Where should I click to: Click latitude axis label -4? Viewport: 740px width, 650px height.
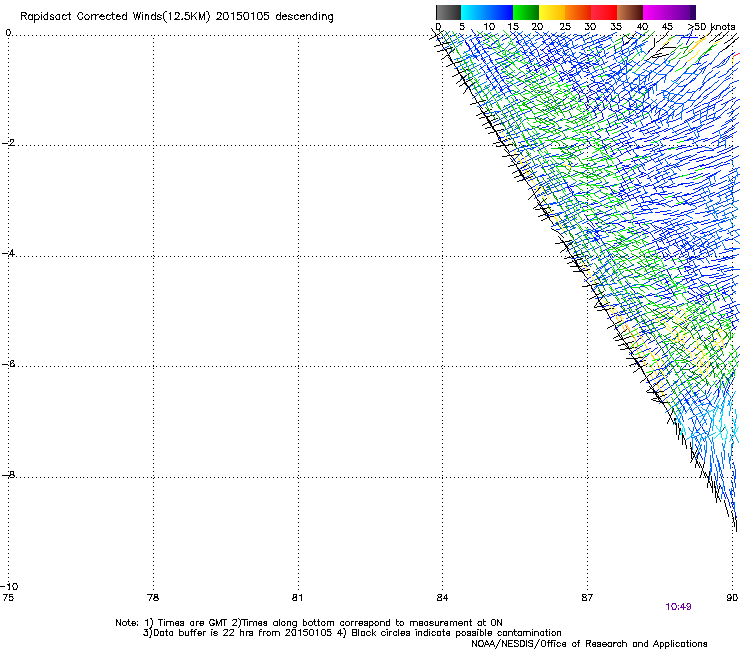pos(8,253)
